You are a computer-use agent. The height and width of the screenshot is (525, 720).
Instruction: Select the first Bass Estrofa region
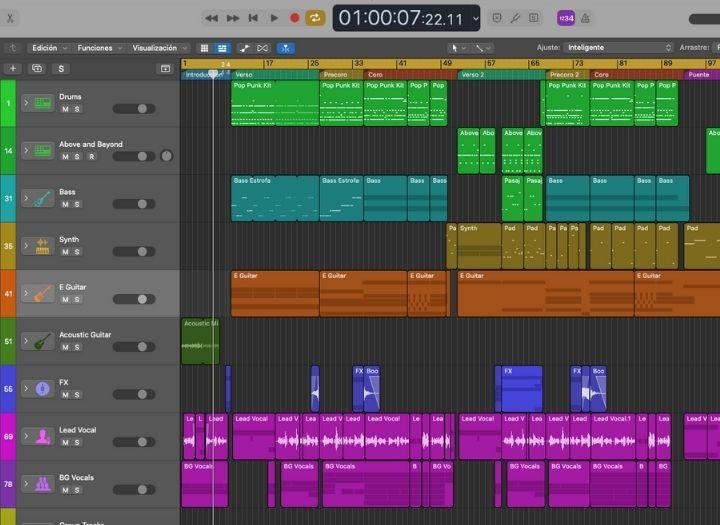point(275,198)
